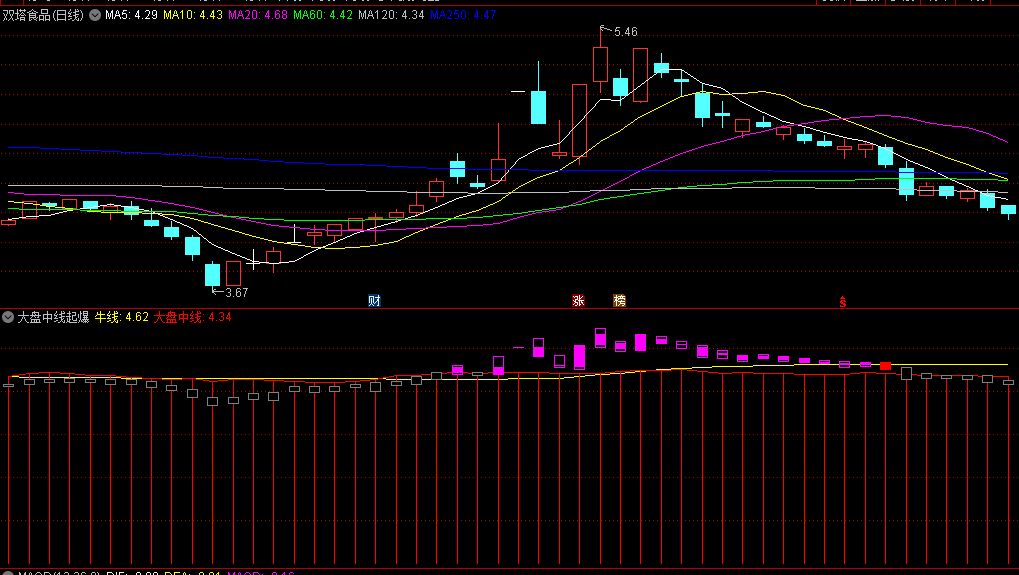The image size is (1019, 575).
Task: Click the yellow MA10: 4.43 label
Action: (x=193, y=15)
